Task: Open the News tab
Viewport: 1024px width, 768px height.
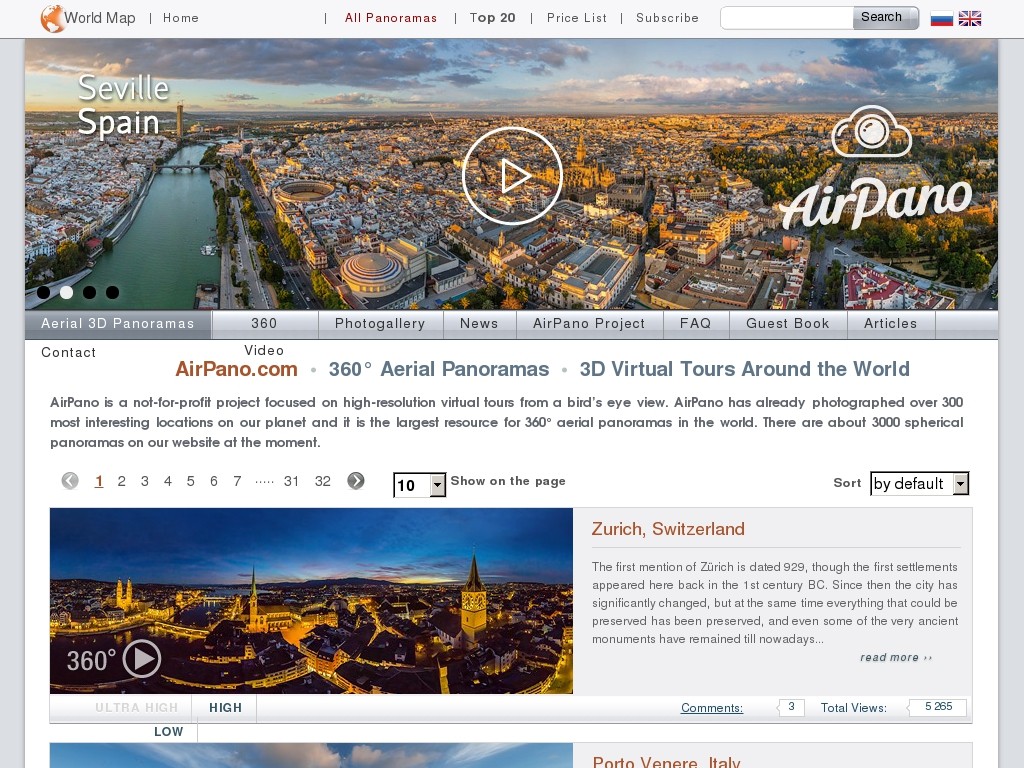Action: tap(479, 324)
